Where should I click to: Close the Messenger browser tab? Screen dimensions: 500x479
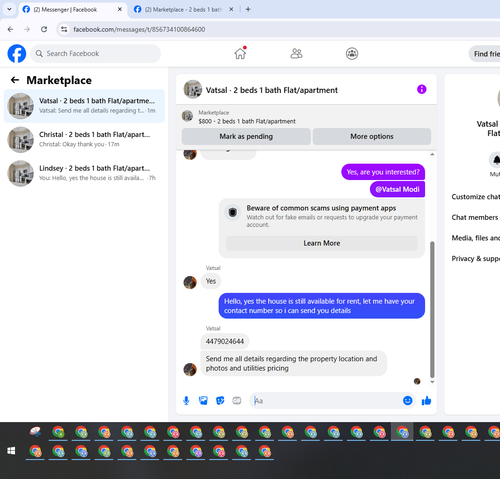(120, 9)
